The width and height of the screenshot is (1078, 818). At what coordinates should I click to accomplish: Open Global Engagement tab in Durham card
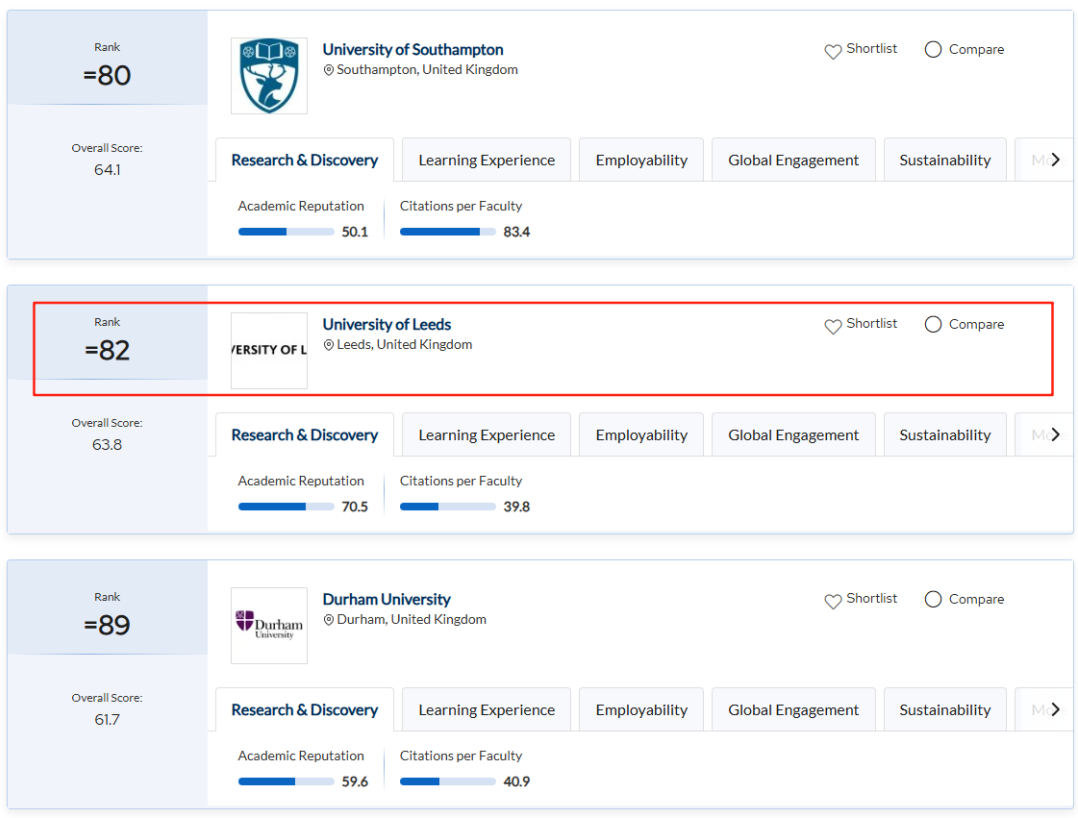pyautogui.click(x=793, y=710)
